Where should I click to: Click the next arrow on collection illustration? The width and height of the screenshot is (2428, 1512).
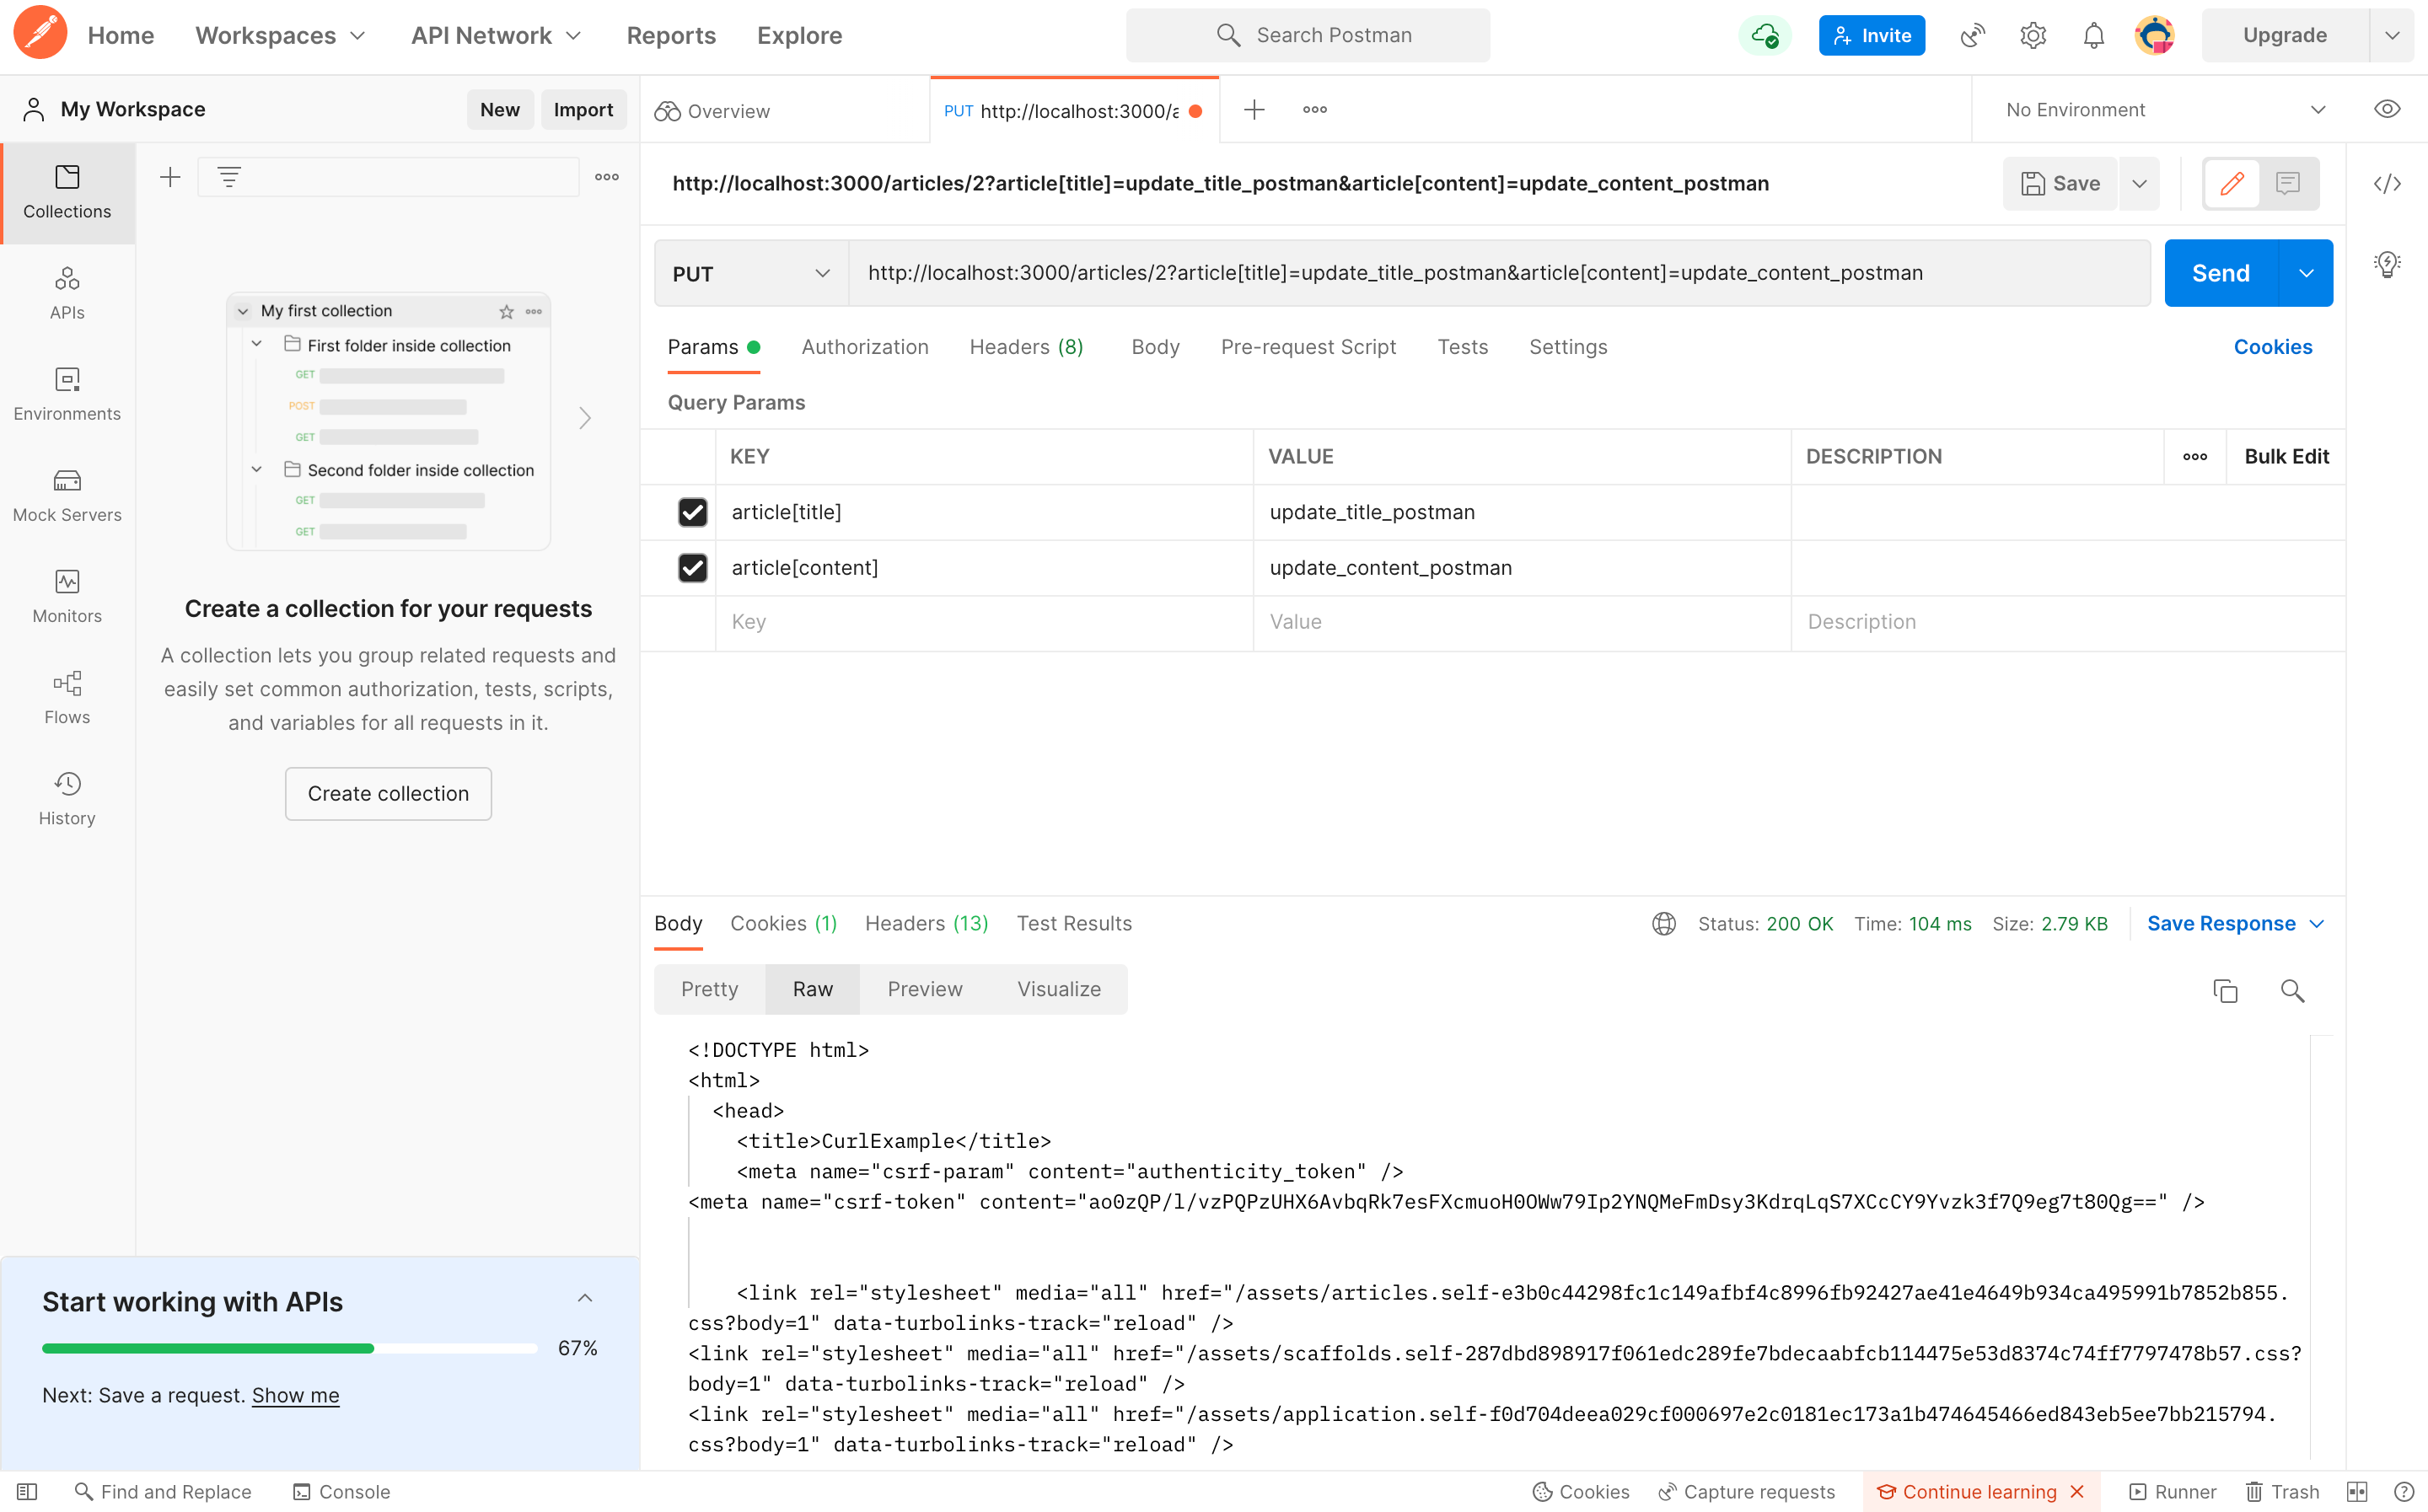[585, 417]
